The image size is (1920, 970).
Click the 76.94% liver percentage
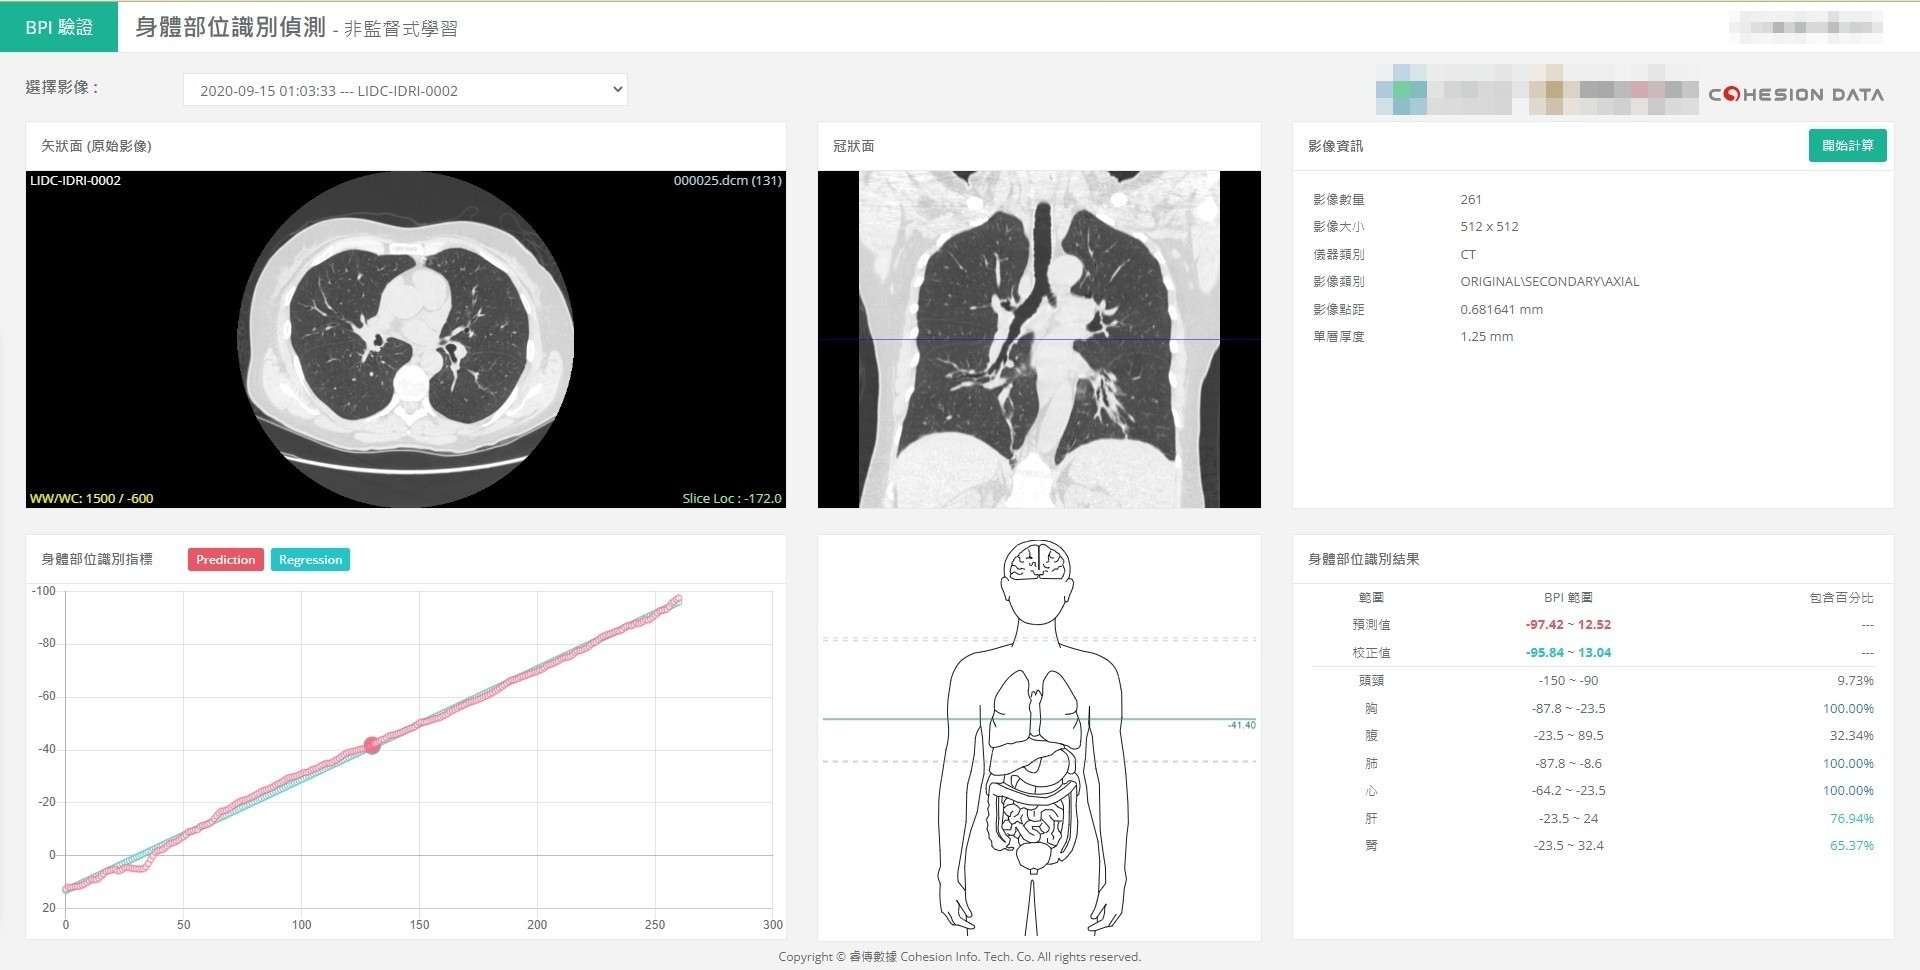coord(1852,819)
